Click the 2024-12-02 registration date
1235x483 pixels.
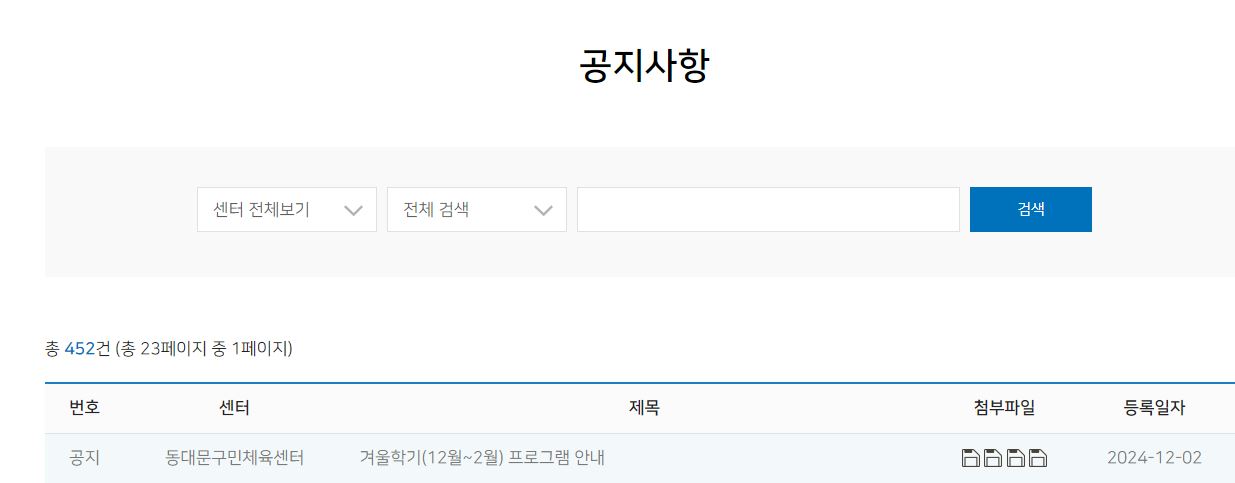pyautogui.click(x=1155, y=458)
